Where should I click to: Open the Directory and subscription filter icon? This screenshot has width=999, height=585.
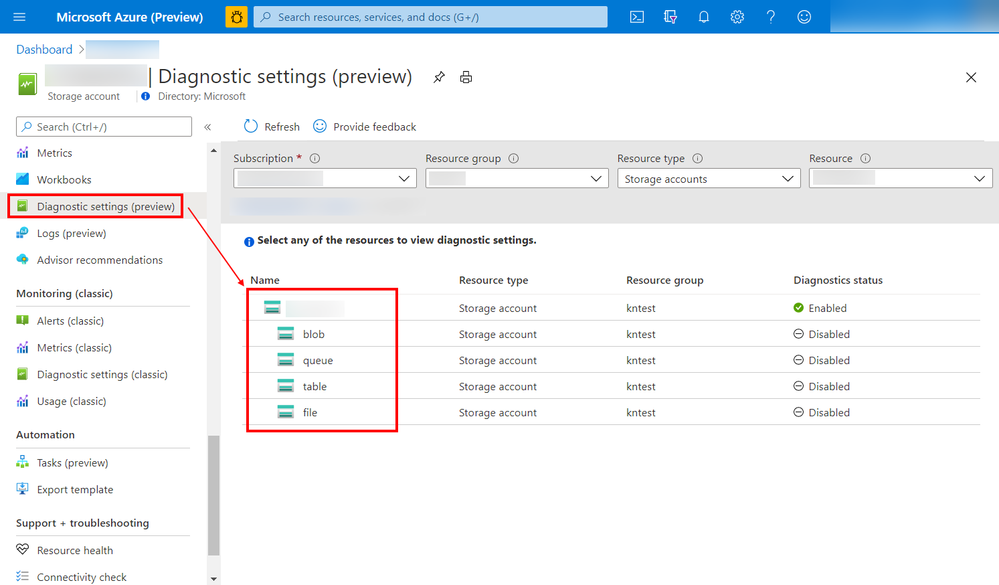(670, 17)
